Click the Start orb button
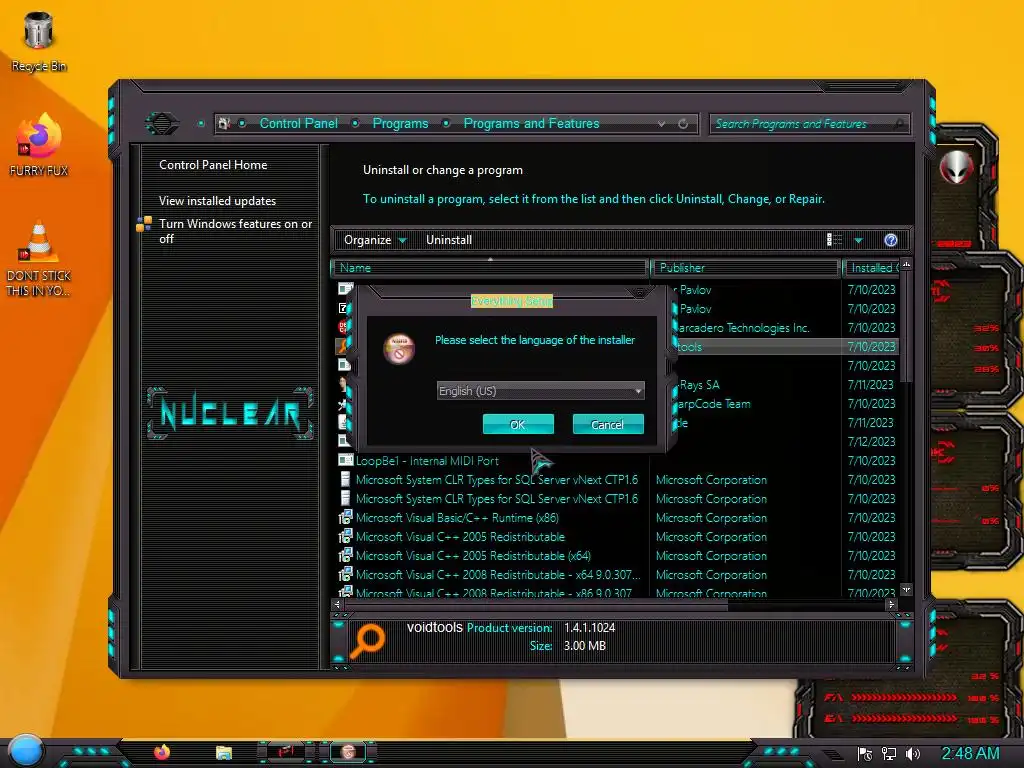The height and width of the screenshot is (768, 1024). click(x=26, y=750)
